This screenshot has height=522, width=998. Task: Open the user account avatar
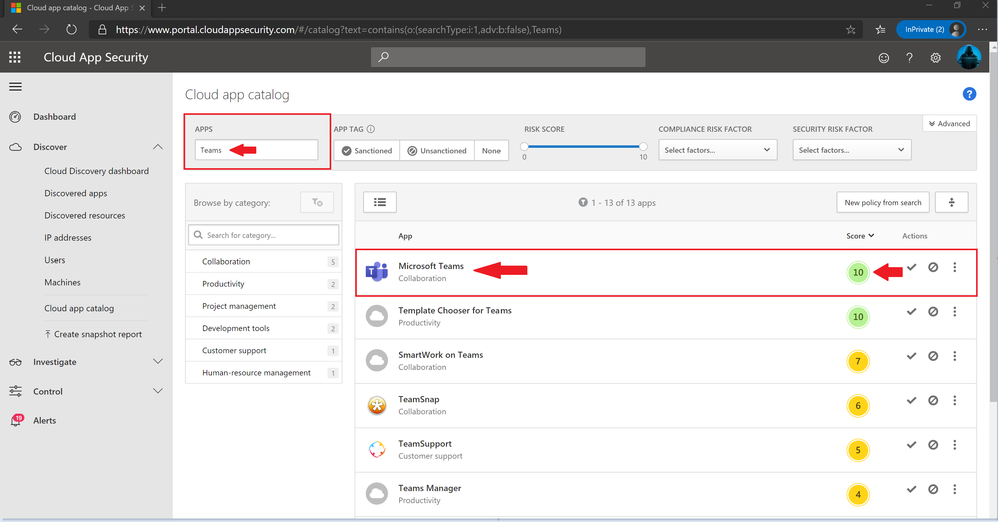coord(969,57)
